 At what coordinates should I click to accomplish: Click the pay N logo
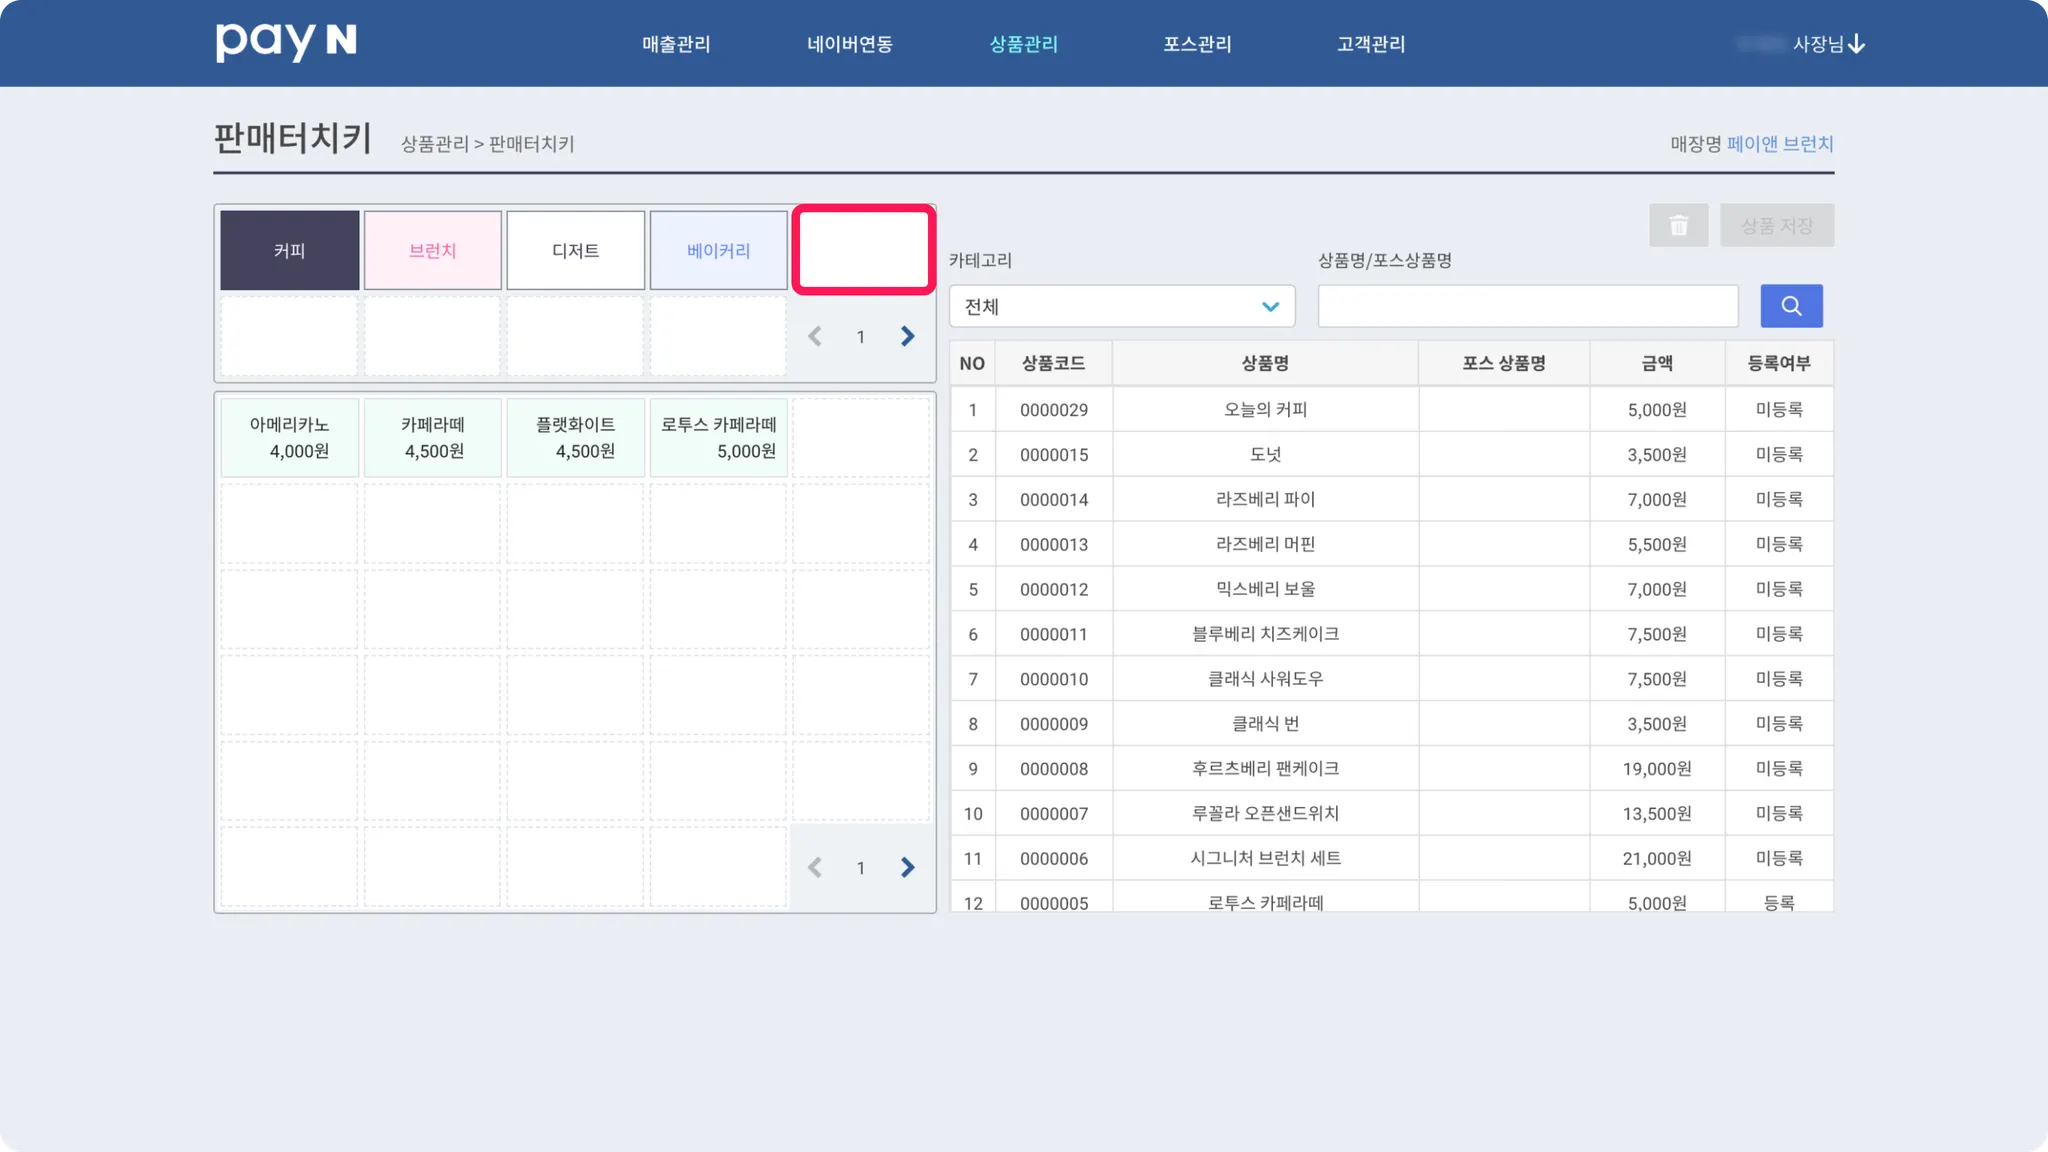(286, 42)
